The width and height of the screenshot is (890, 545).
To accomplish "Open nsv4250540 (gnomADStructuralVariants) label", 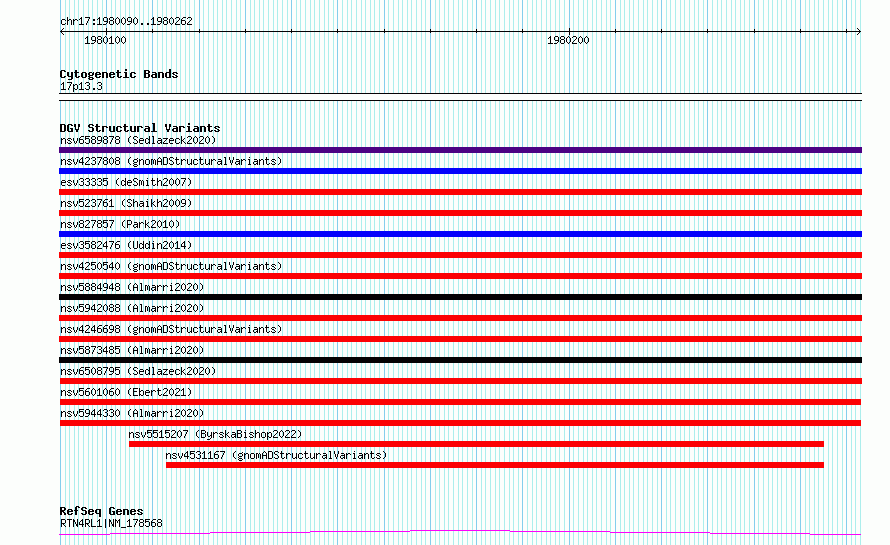I will tap(171, 266).
